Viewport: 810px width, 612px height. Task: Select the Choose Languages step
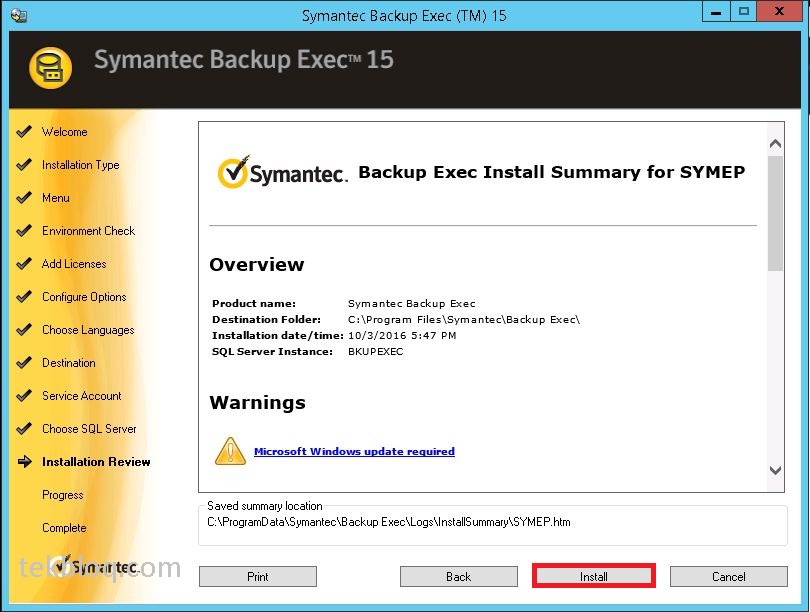(x=88, y=330)
